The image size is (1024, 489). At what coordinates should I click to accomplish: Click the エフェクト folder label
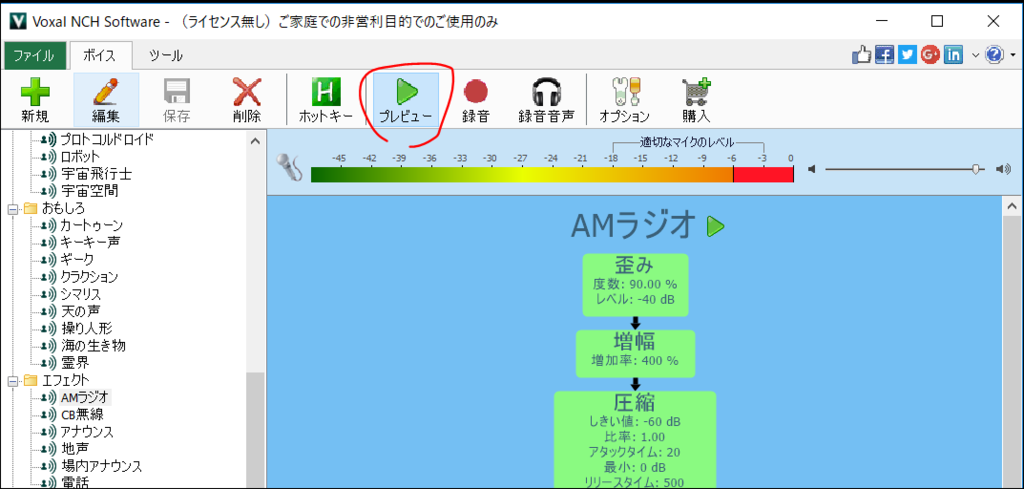tap(66, 380)
